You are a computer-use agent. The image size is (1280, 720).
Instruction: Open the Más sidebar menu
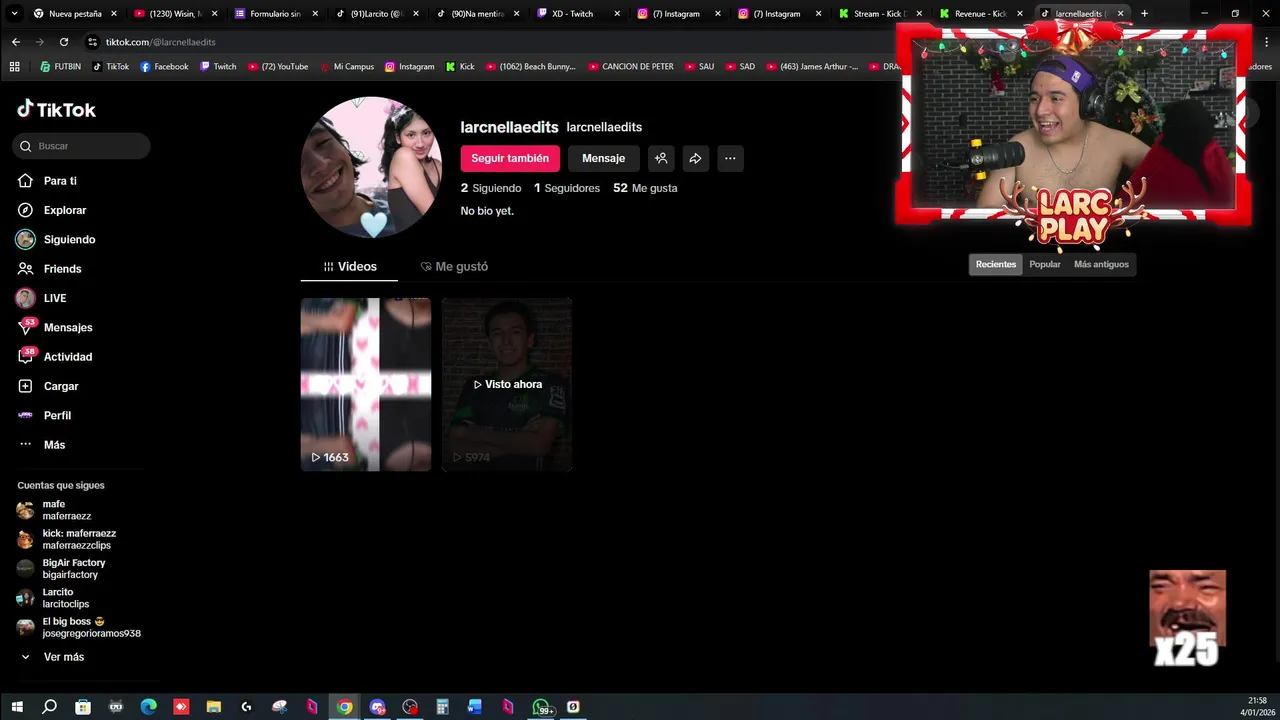[x=54, y=445]
